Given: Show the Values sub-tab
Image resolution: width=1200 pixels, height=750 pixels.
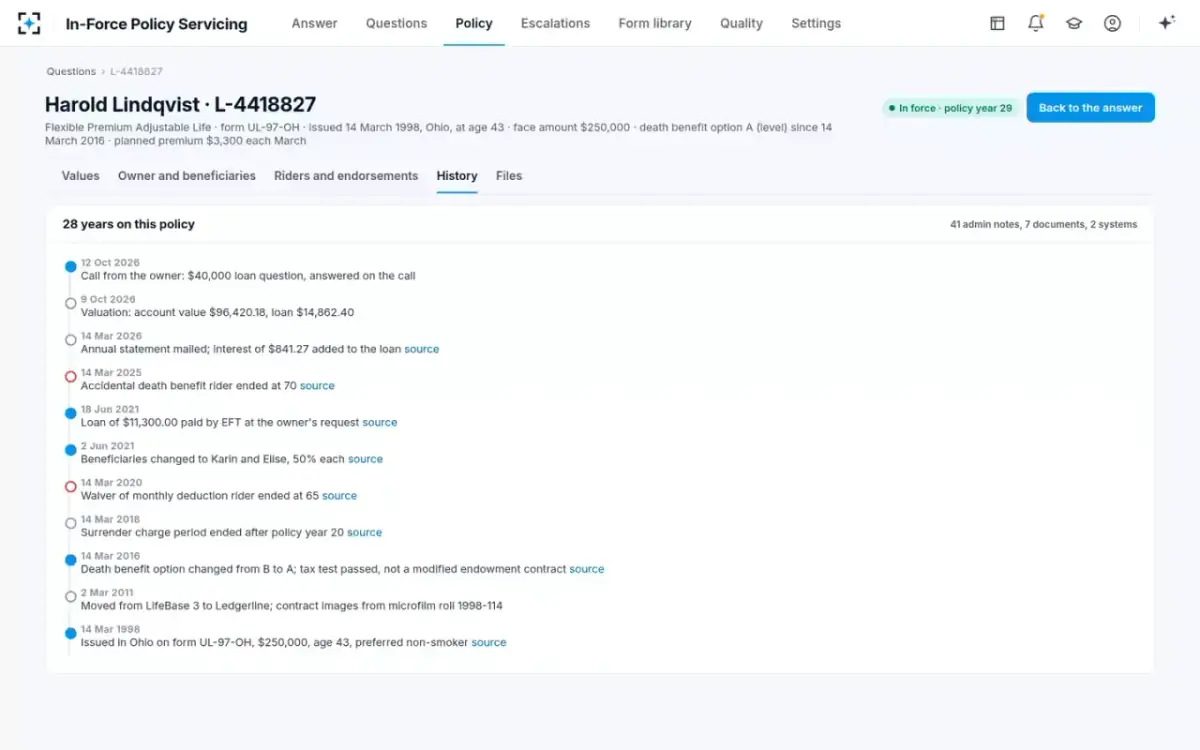Looking at the screenshot, I should 81,176.
